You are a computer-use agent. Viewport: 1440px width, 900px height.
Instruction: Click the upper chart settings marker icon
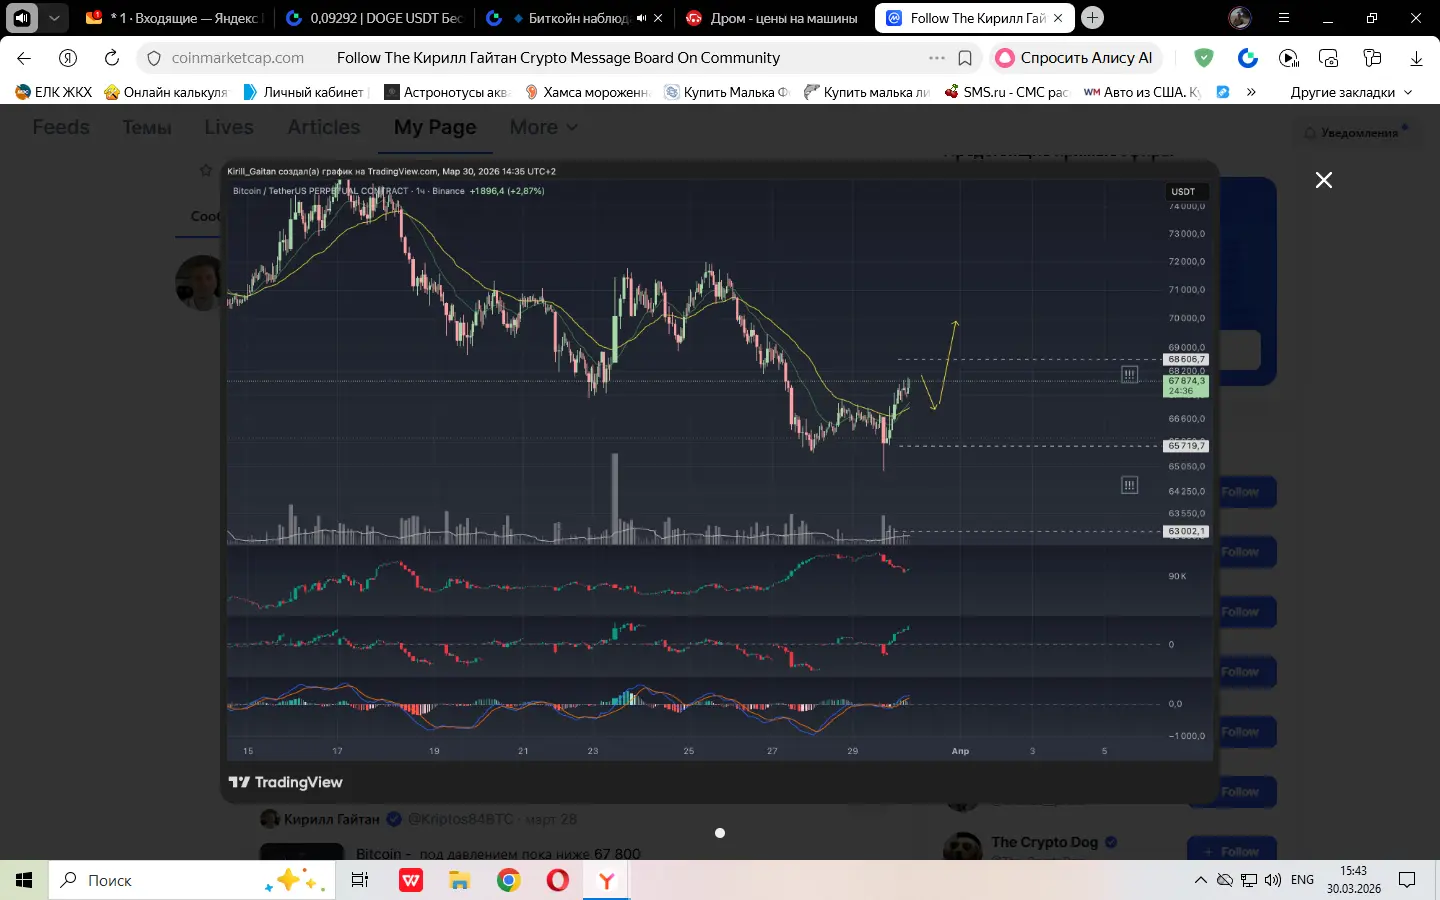[x=1129, y=374]
